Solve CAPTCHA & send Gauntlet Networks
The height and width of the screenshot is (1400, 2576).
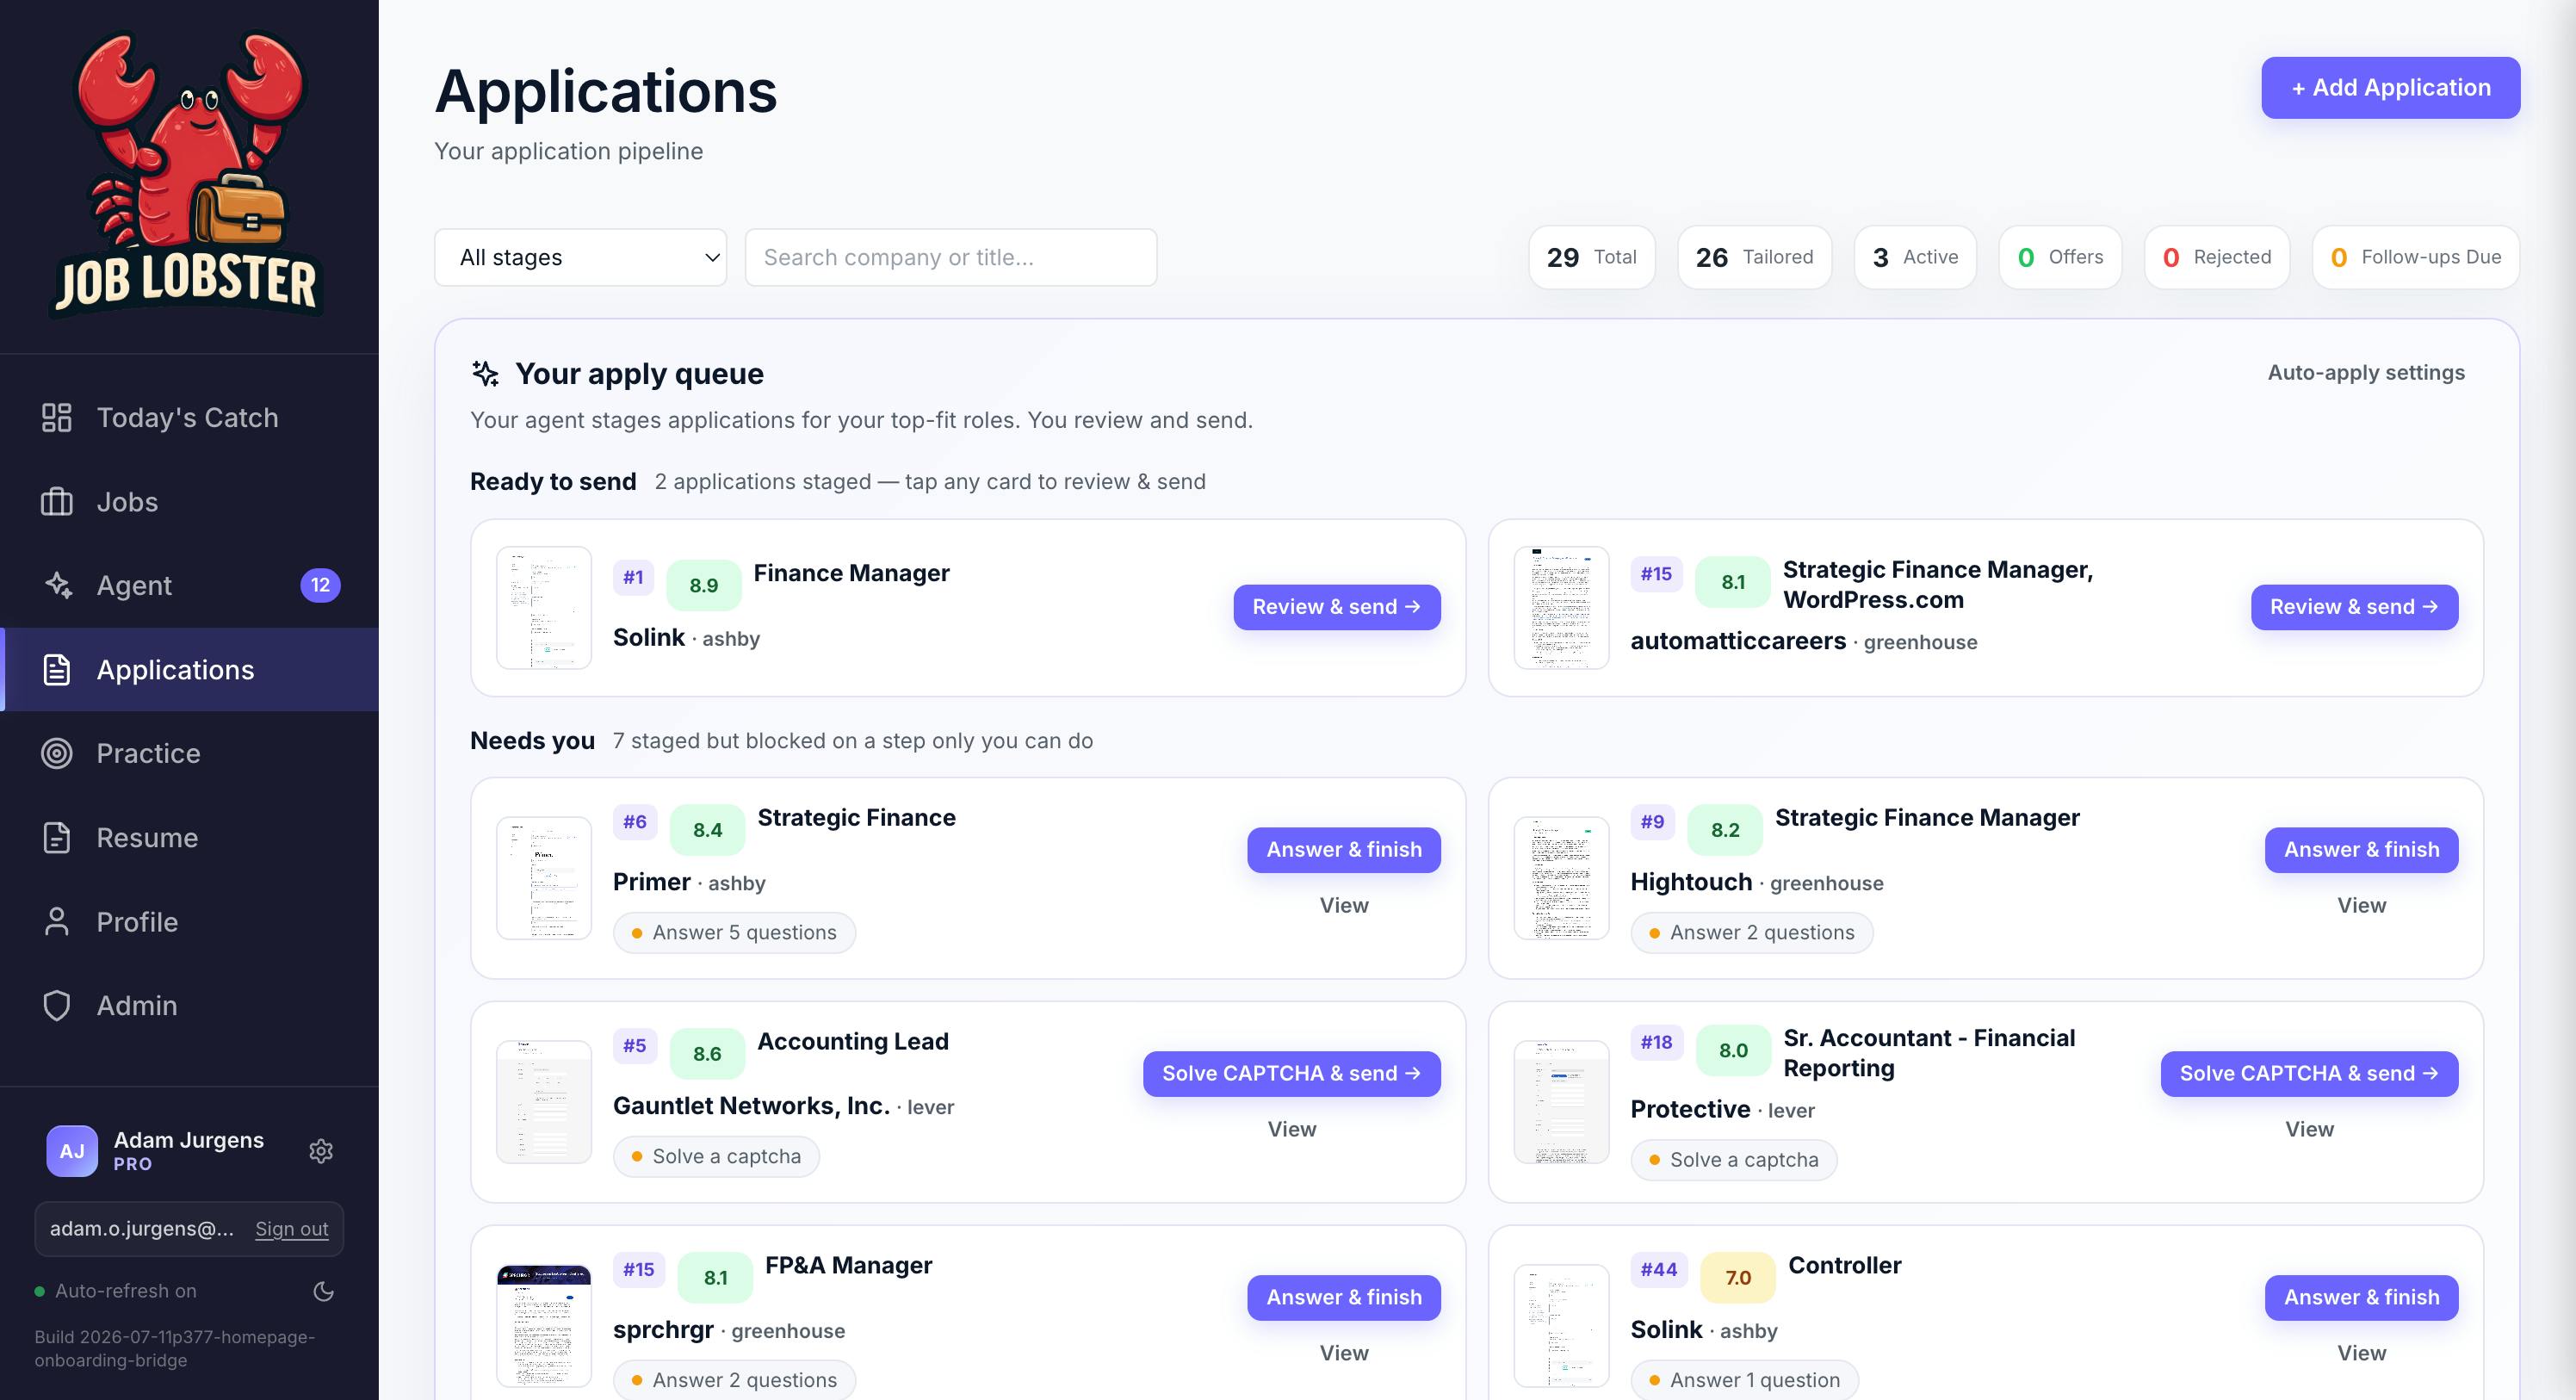(1291, 1074)
